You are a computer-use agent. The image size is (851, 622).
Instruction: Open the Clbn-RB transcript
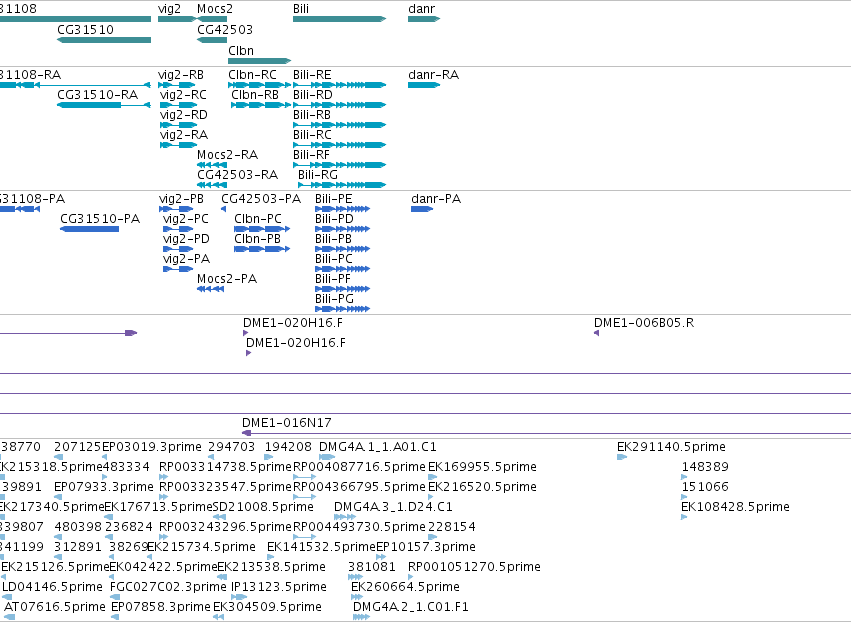(261, 105)
